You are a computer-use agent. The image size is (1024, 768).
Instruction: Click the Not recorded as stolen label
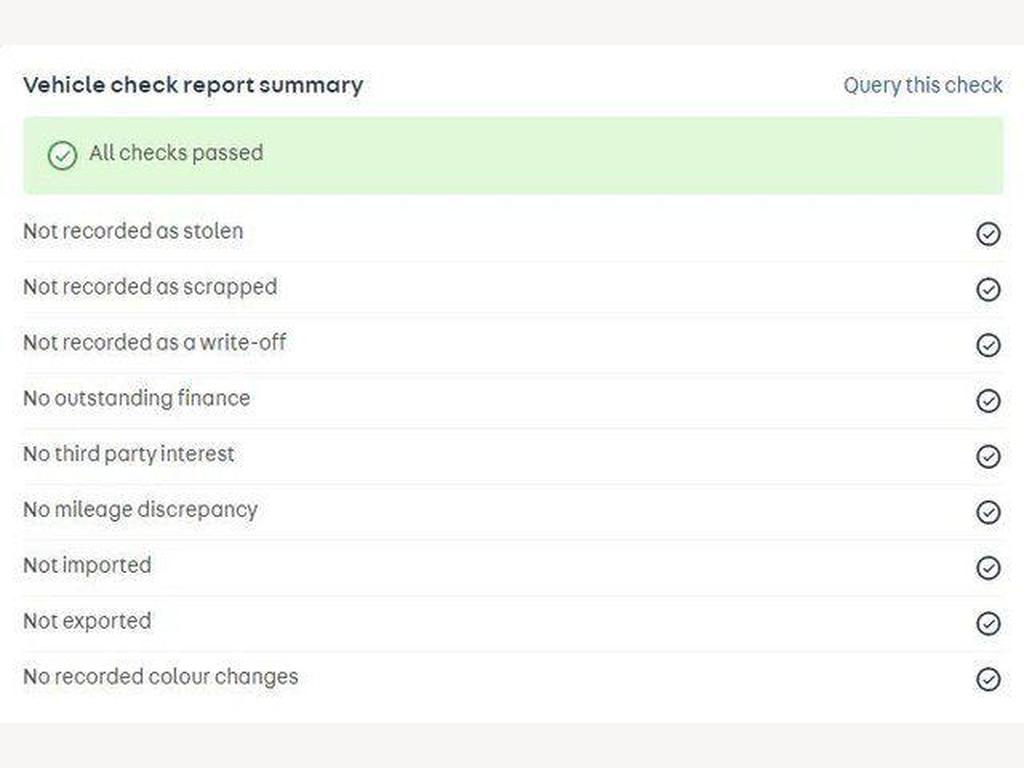tap(133, 231)
